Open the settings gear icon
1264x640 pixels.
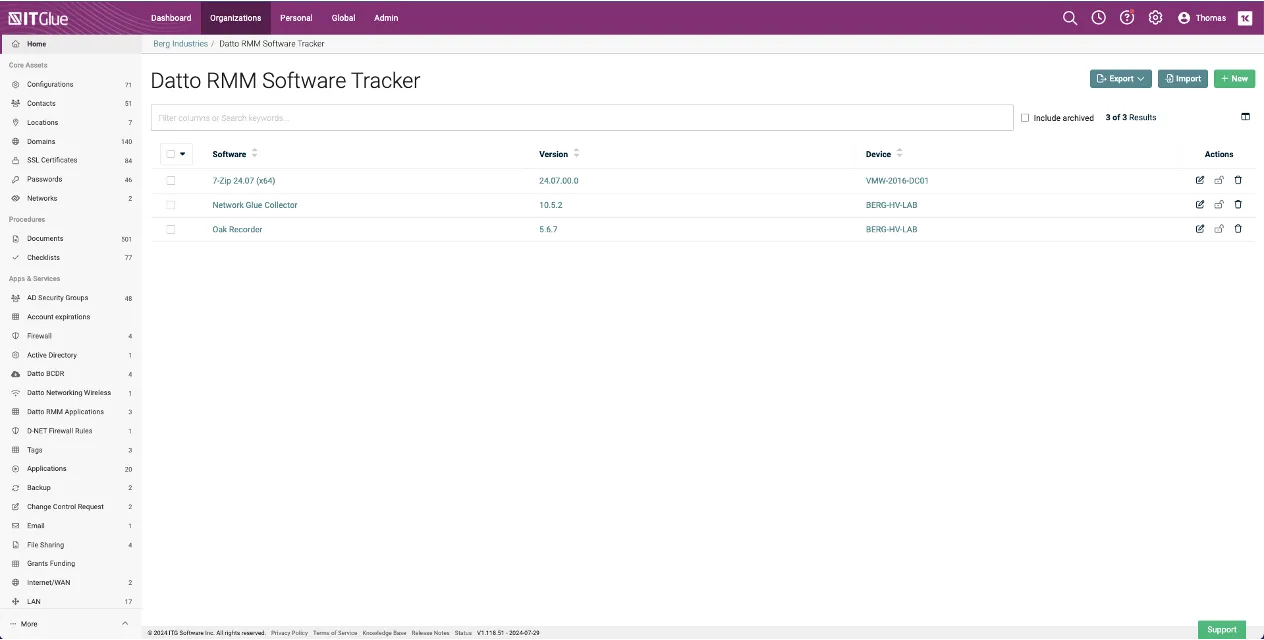coord(1155,18)
